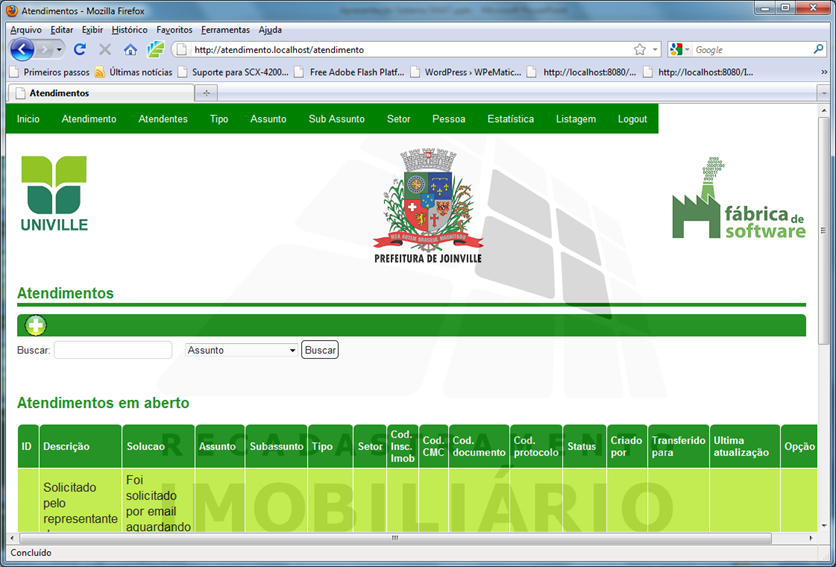
Task: Open Sub Assunto in the green navbar
Action: (336, 119)
